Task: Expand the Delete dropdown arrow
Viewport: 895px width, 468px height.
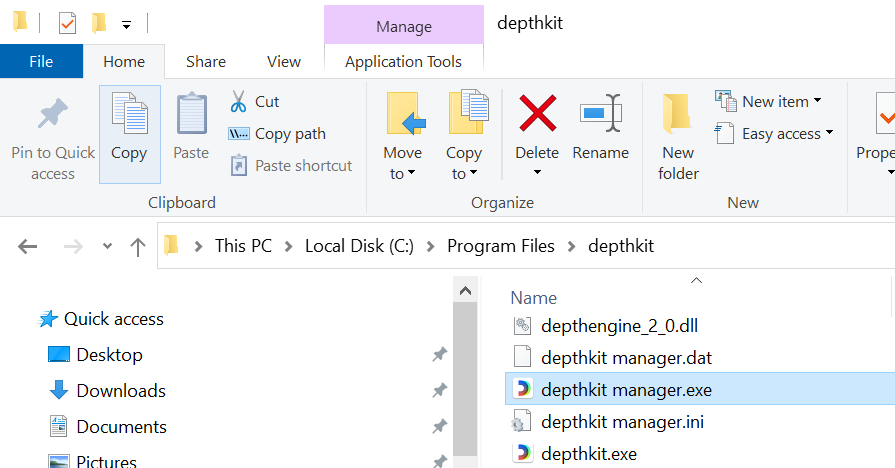Action: tap(537, 172)
